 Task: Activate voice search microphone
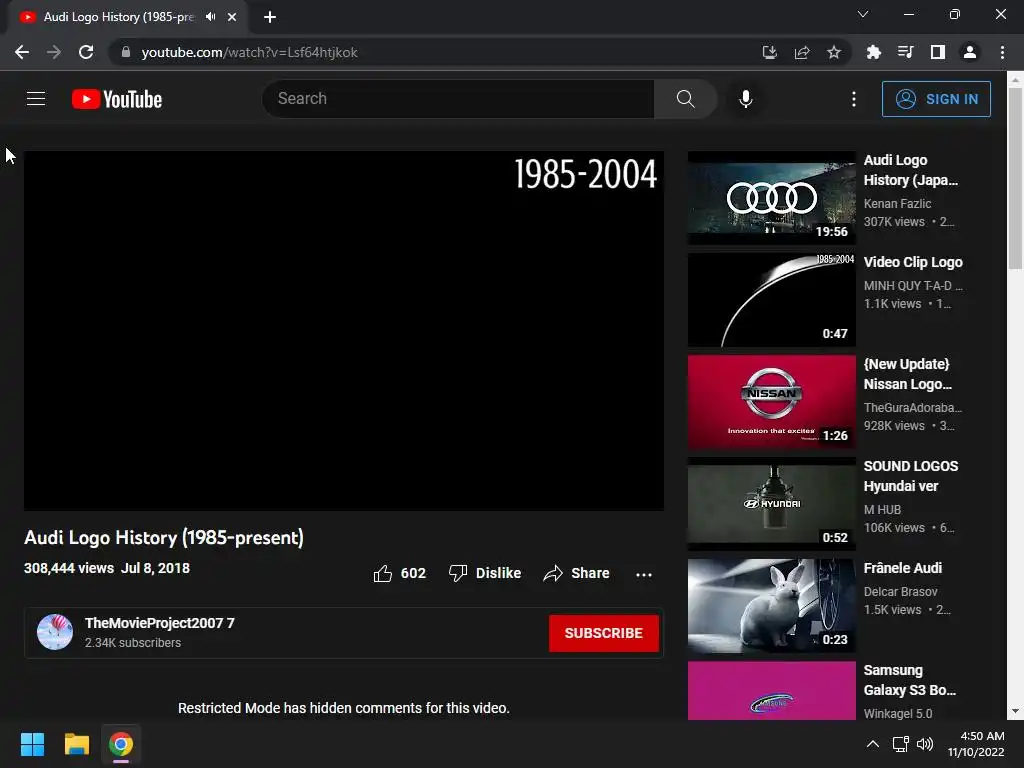tap(746, 99)
